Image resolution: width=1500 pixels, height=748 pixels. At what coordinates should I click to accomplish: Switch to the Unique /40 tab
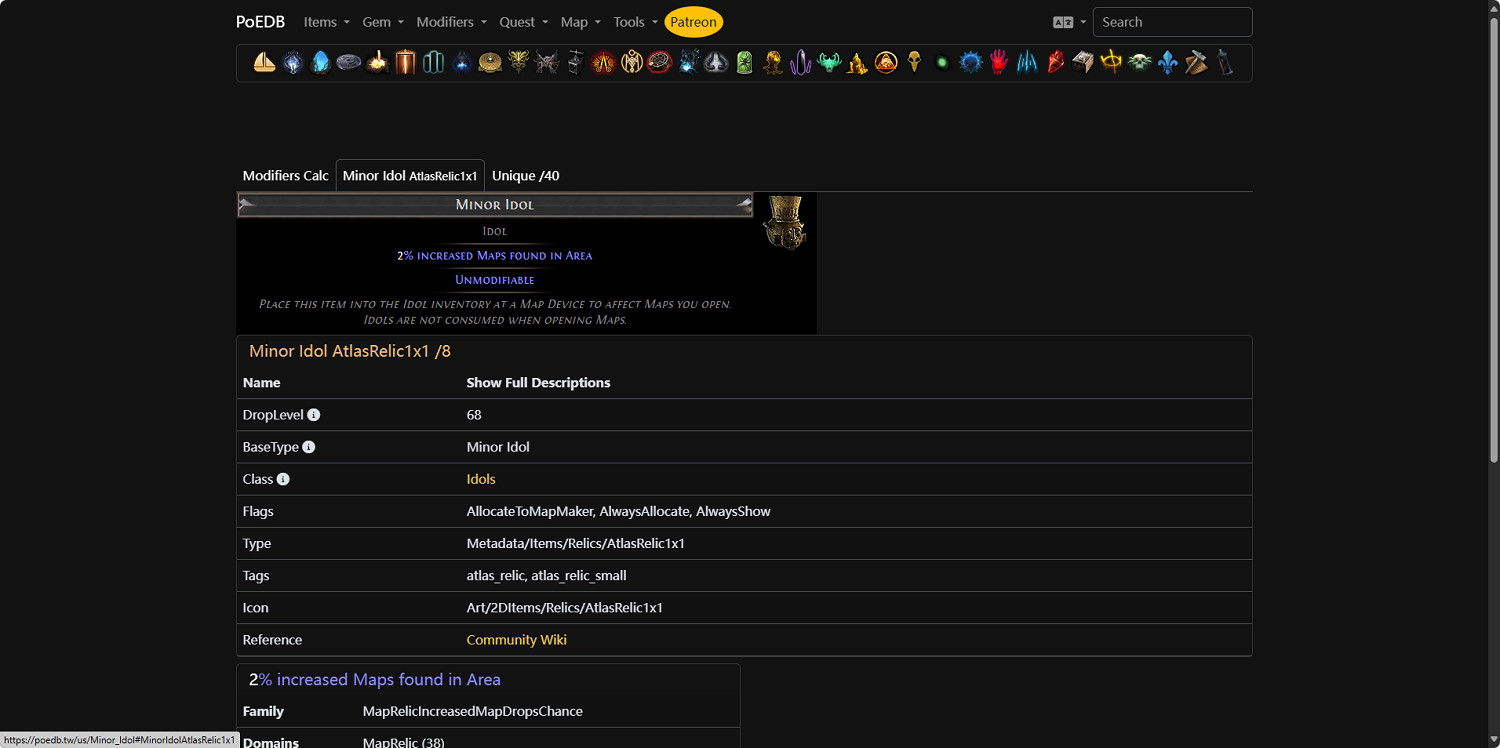(525, 176)
